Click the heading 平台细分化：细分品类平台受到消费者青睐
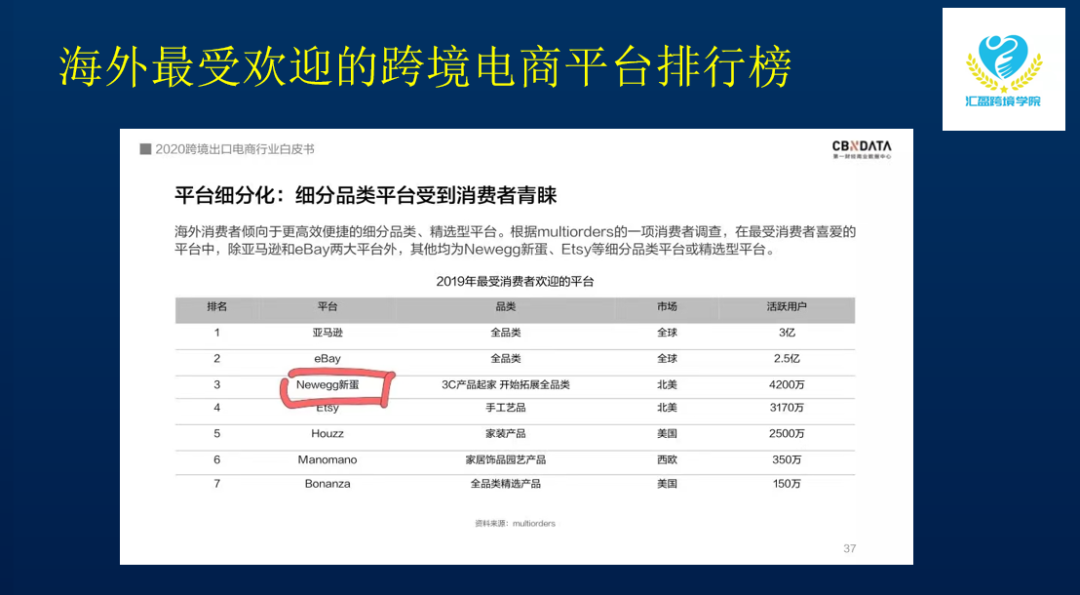Viewport: 1080px width, 595px height. 366,196
